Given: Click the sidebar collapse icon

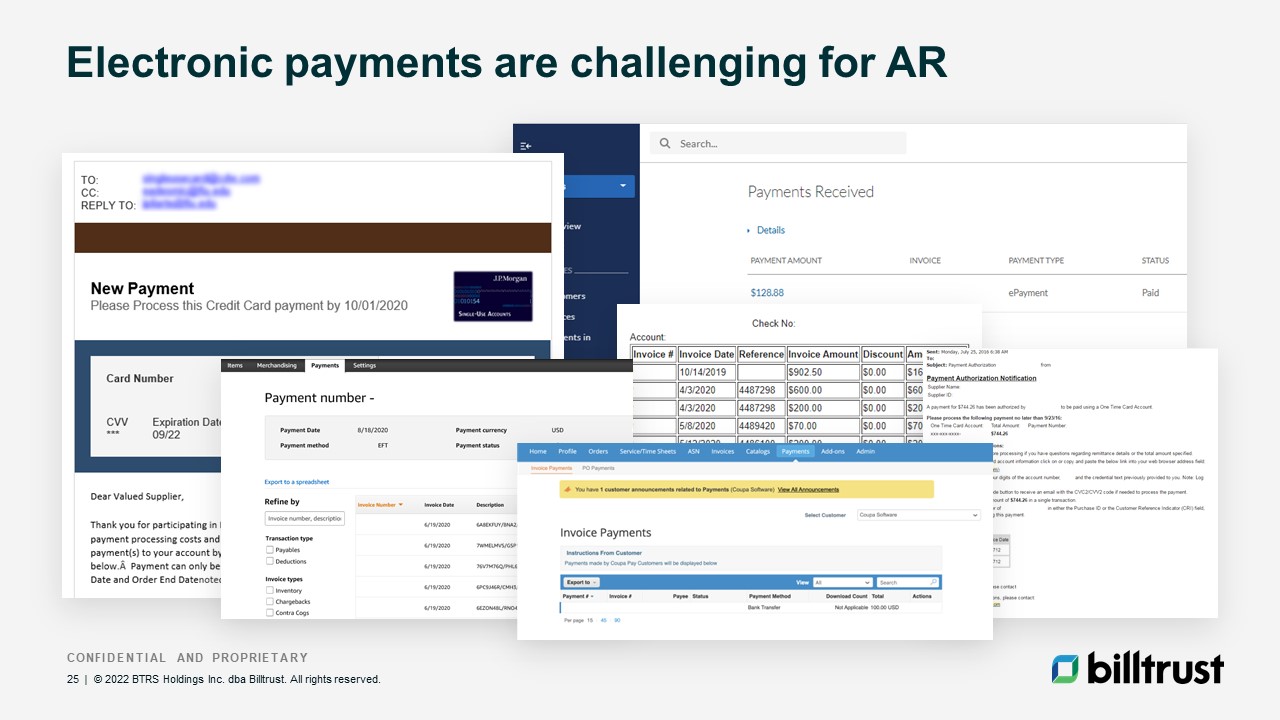Looking at the screenshot, I should [x=526, y=146].
